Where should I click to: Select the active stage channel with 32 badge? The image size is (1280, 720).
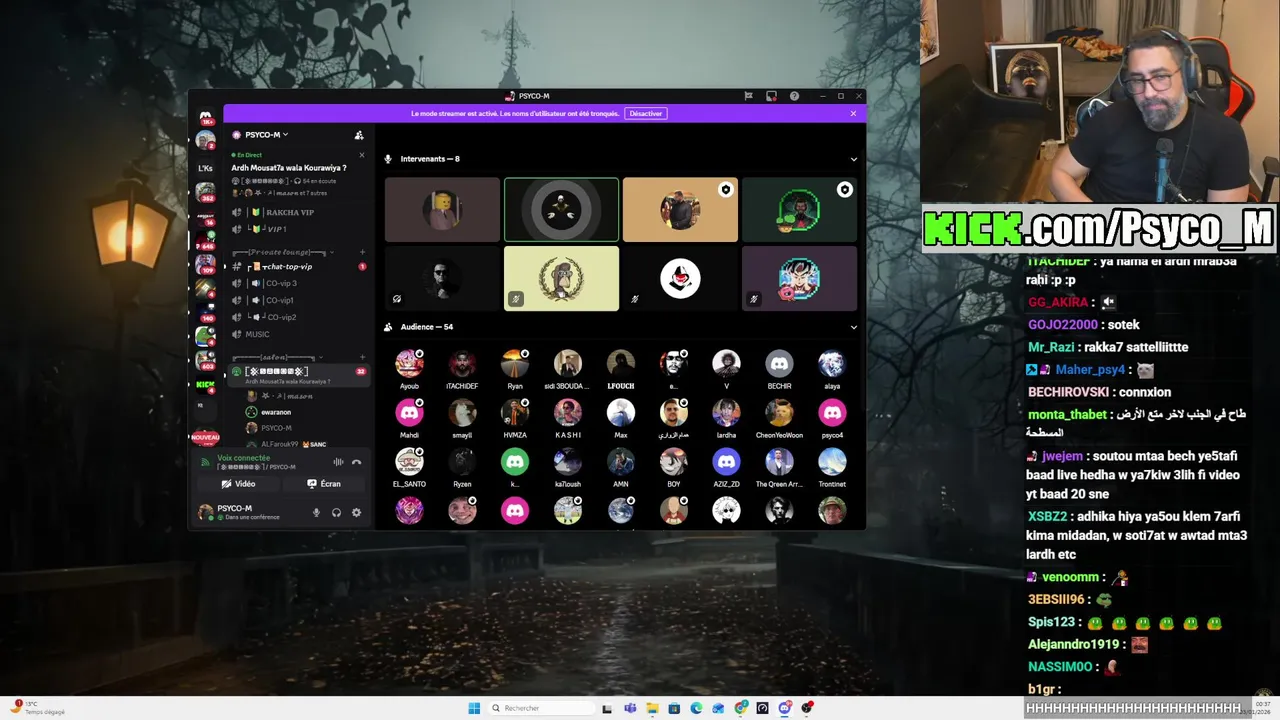tap(298, 374)
